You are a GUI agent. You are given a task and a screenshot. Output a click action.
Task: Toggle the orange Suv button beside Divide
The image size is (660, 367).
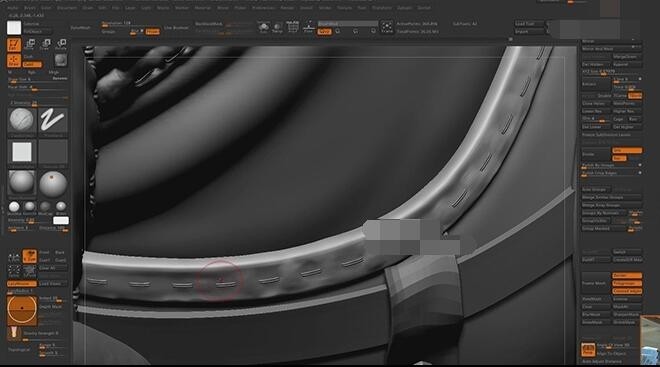click(x=619, y=158)
